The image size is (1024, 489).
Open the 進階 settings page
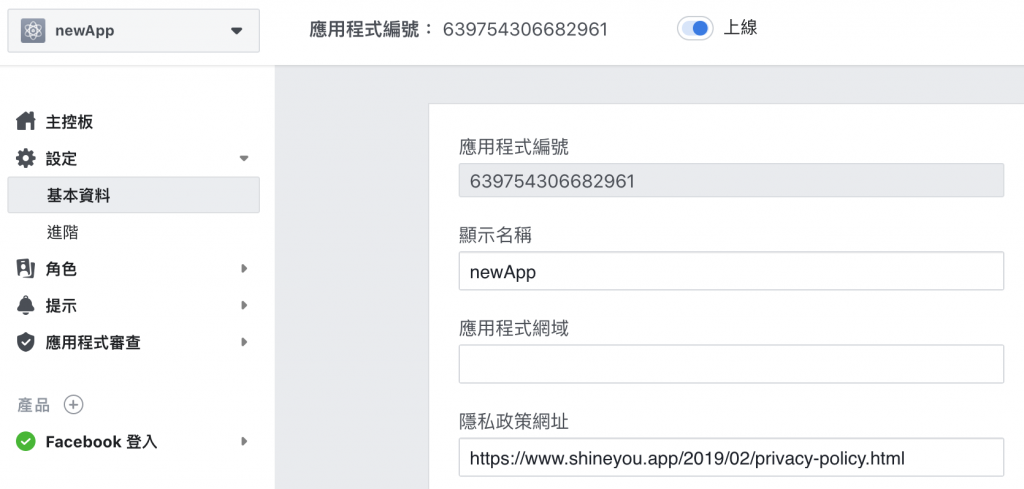[62, 232]
